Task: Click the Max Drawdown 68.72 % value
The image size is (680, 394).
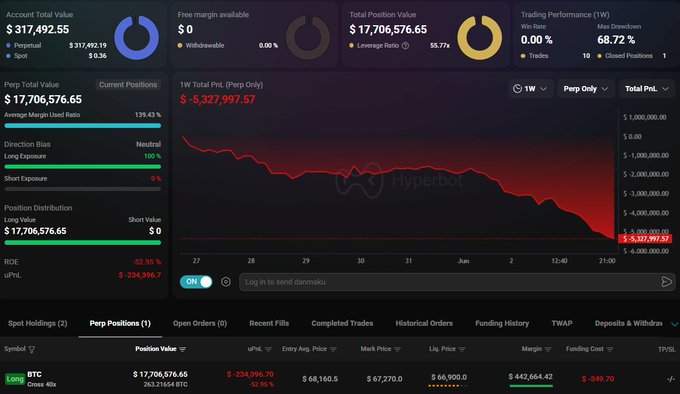Action: pyautogui.click(x=616, y=40)
